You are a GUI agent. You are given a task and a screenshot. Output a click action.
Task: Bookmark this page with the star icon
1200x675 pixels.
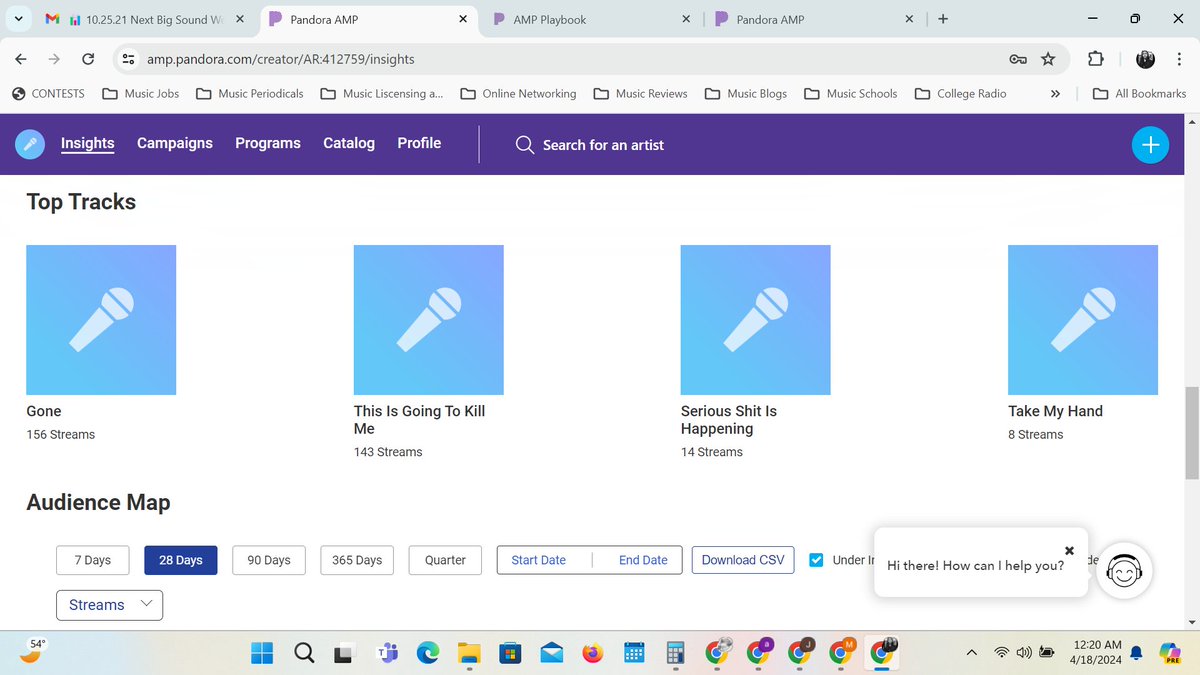tap(1048, 59)
